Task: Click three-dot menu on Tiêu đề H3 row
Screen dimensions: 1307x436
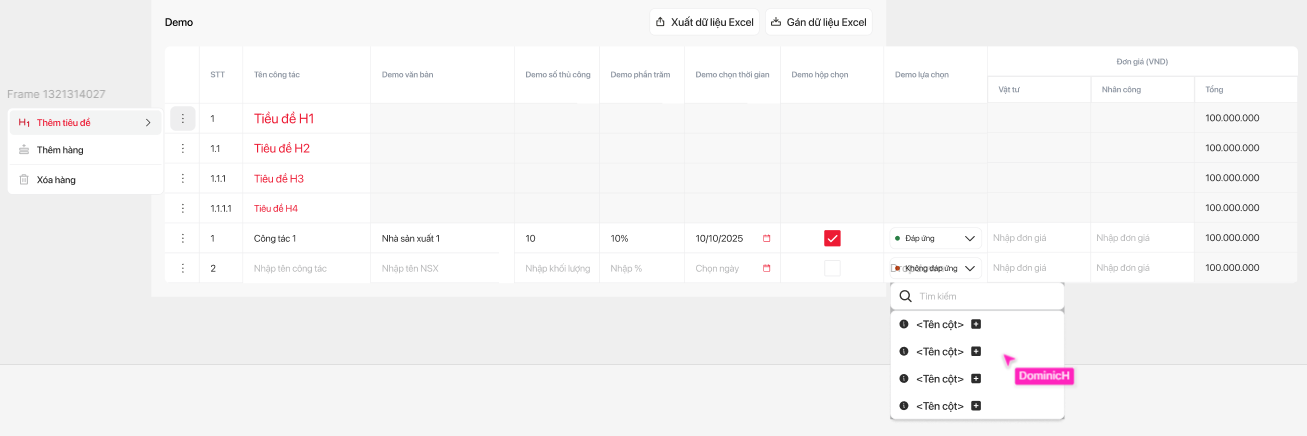Action: tap(182, 178)
